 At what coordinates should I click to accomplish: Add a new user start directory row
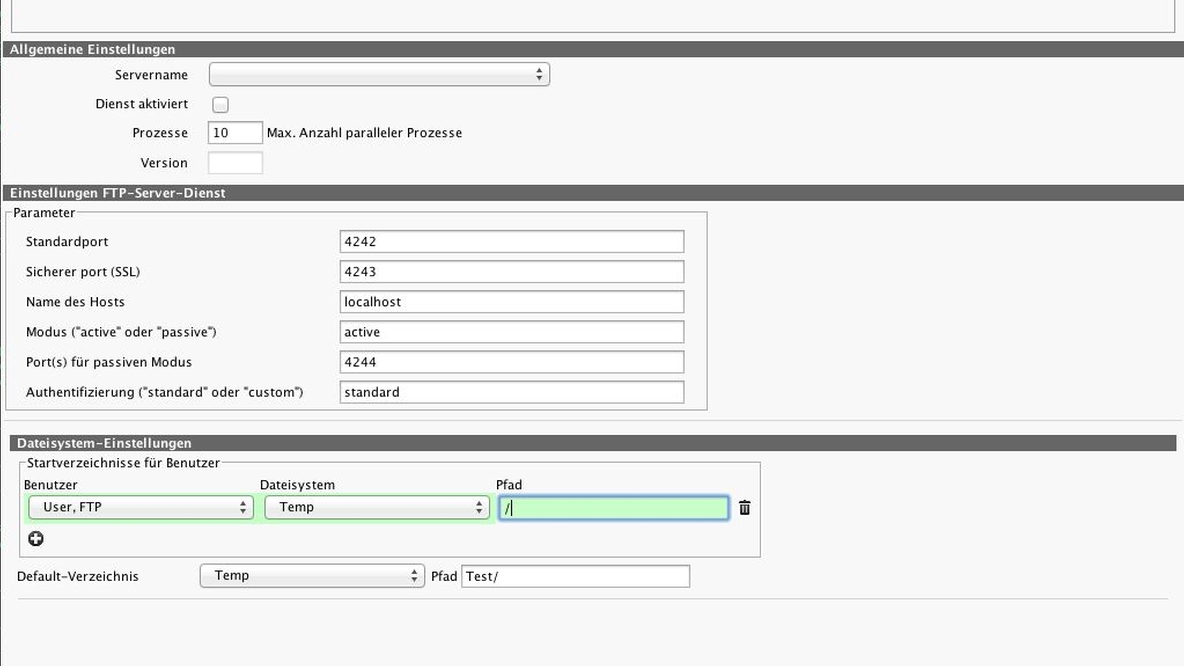pyautogui.click(x=35, y=538)
